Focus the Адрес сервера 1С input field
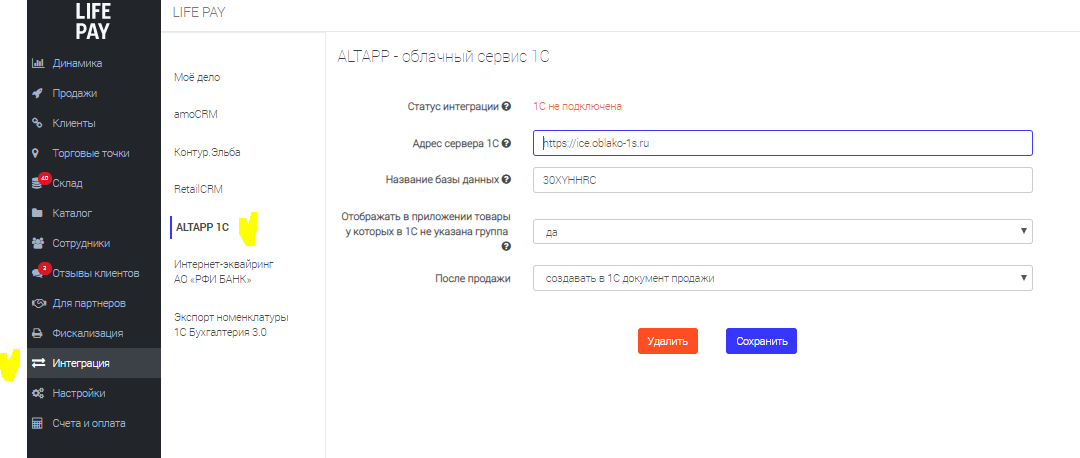Viewport: 1080px width, 458px height. (782, 143)
